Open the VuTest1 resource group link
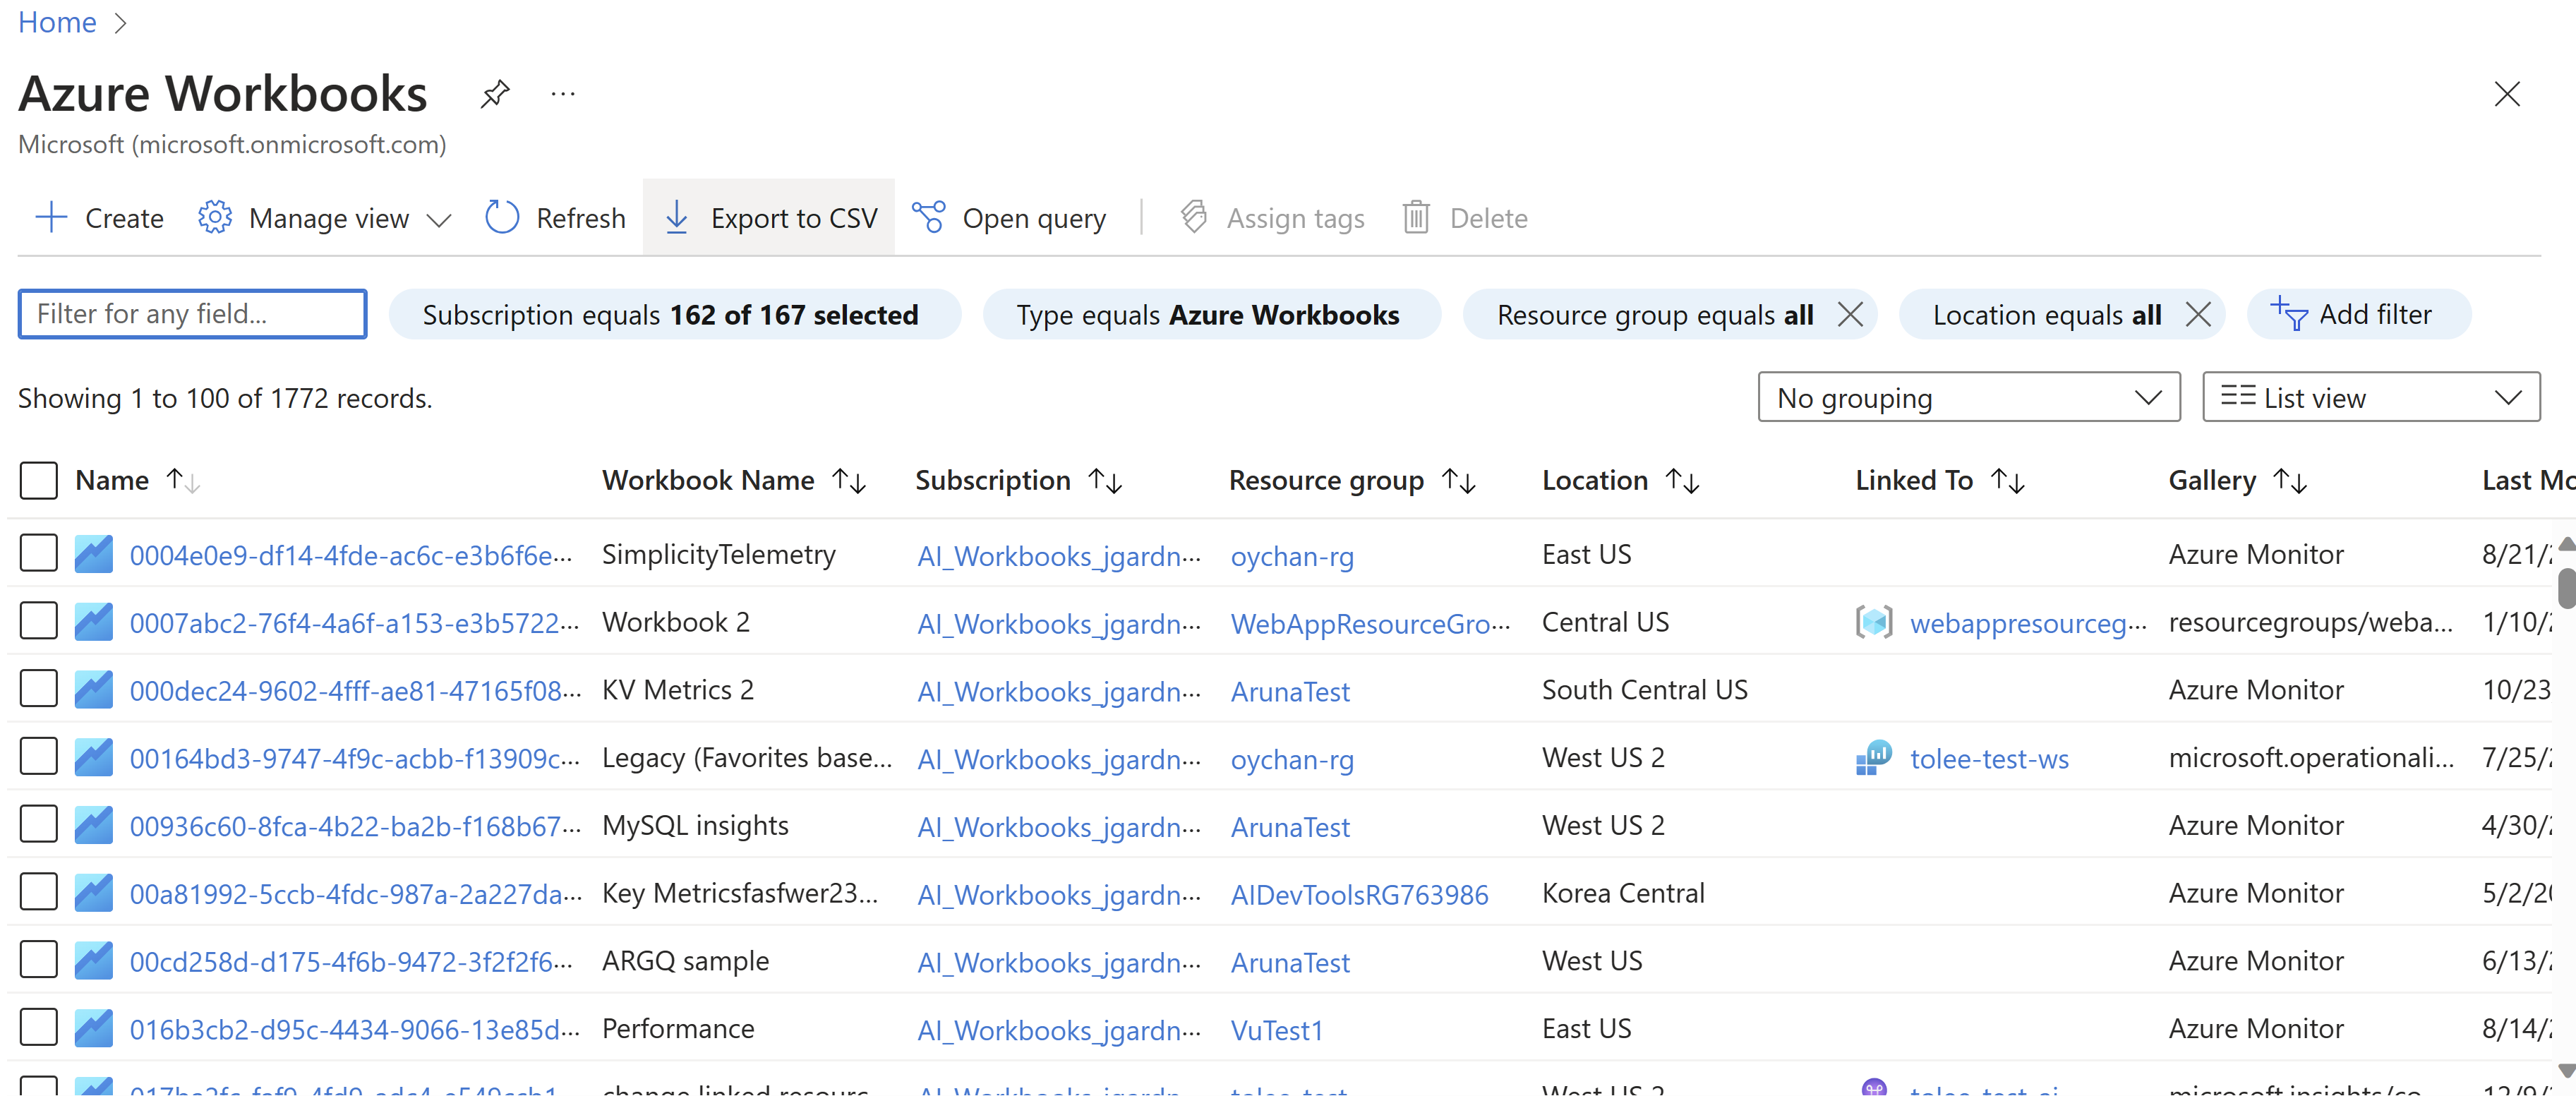 tap(1276, 1030)
